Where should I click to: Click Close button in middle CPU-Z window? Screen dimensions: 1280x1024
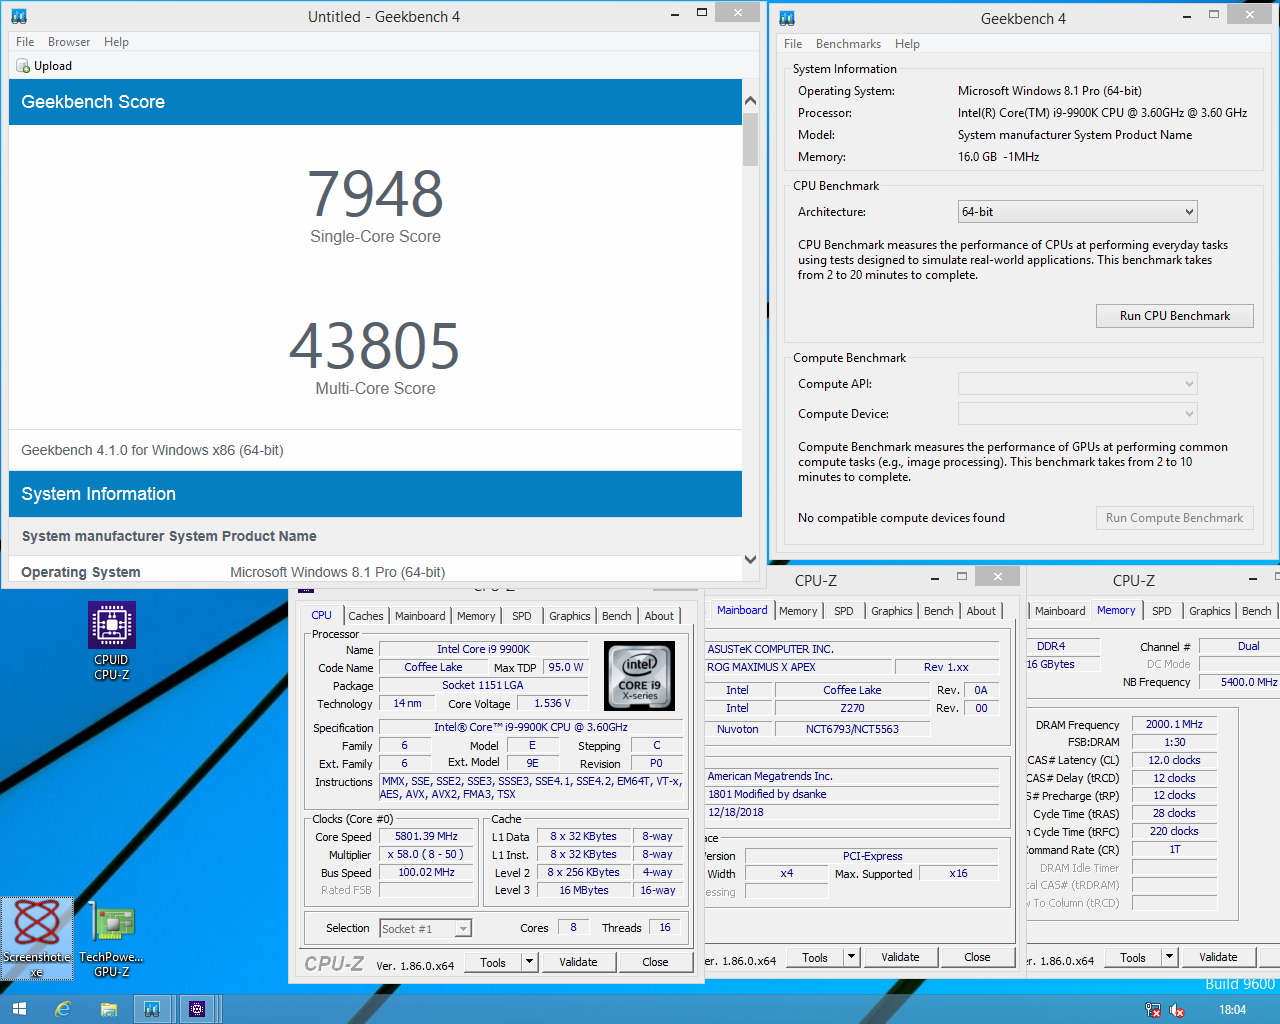pyautogui.click(x=977, y=957)
